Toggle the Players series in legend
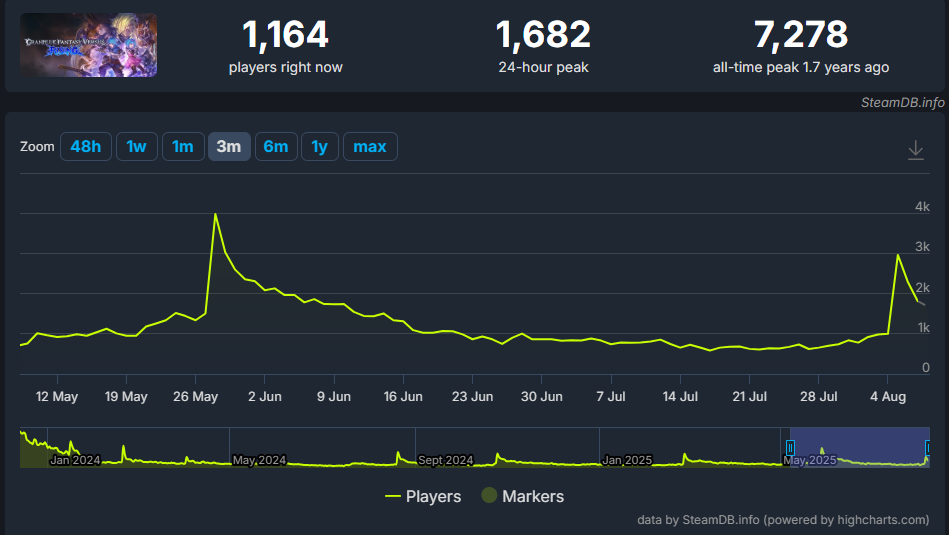Viewport: 949px width, 535px height. [x=423, y=496]
